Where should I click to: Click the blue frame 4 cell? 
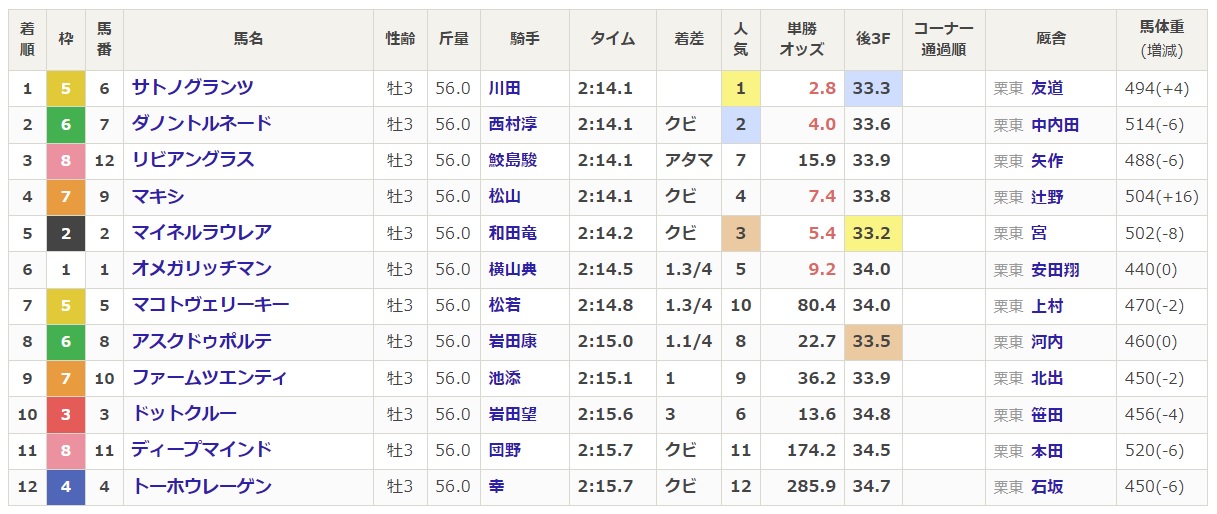click(66, 487)
